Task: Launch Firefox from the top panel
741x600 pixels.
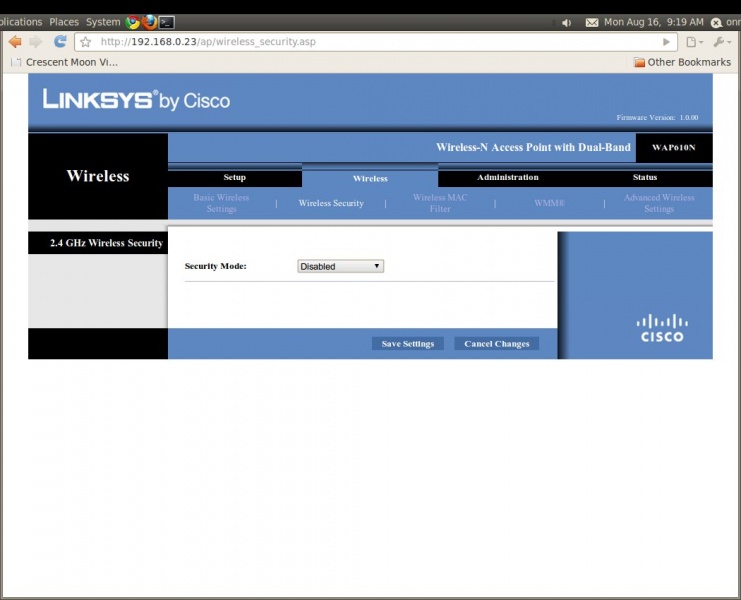Action: (149, 22)
